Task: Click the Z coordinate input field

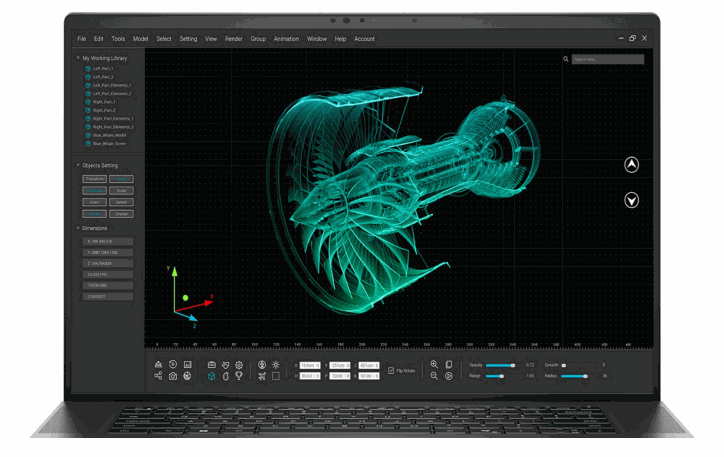Action: tap(369, 365)
